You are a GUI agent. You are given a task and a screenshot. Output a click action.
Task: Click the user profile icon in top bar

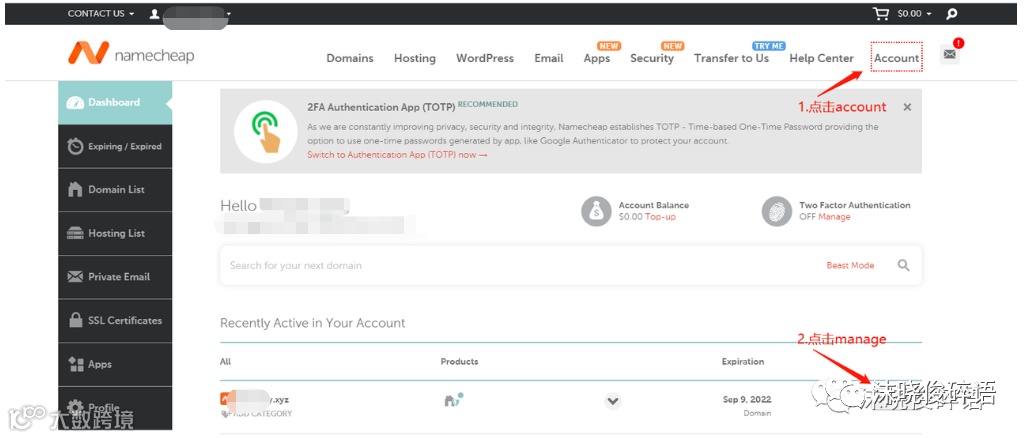tap(154, 13)
